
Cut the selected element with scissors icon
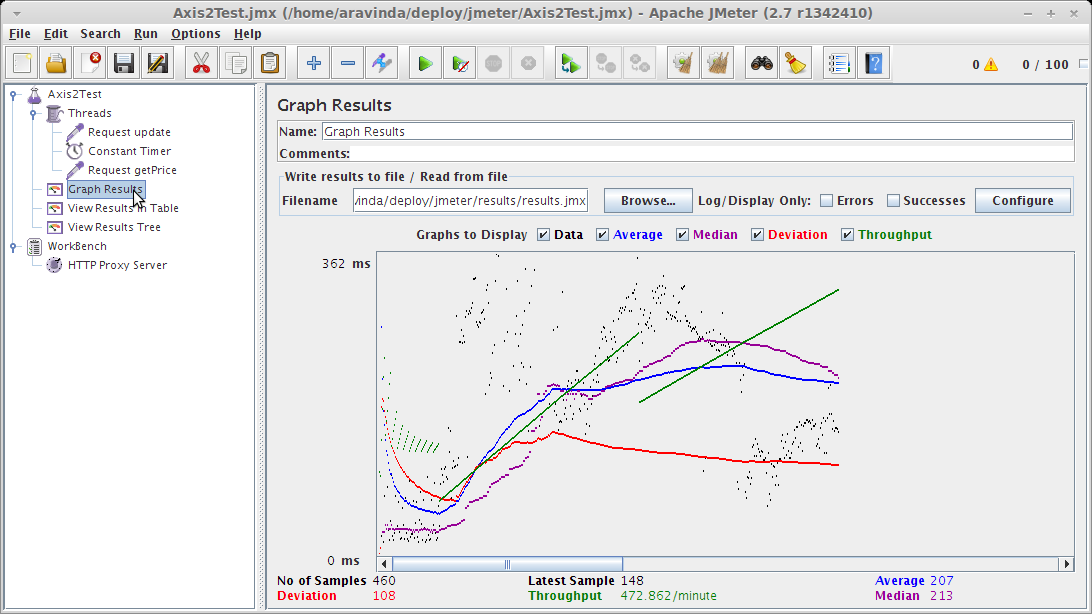click(x=199, y=62)
